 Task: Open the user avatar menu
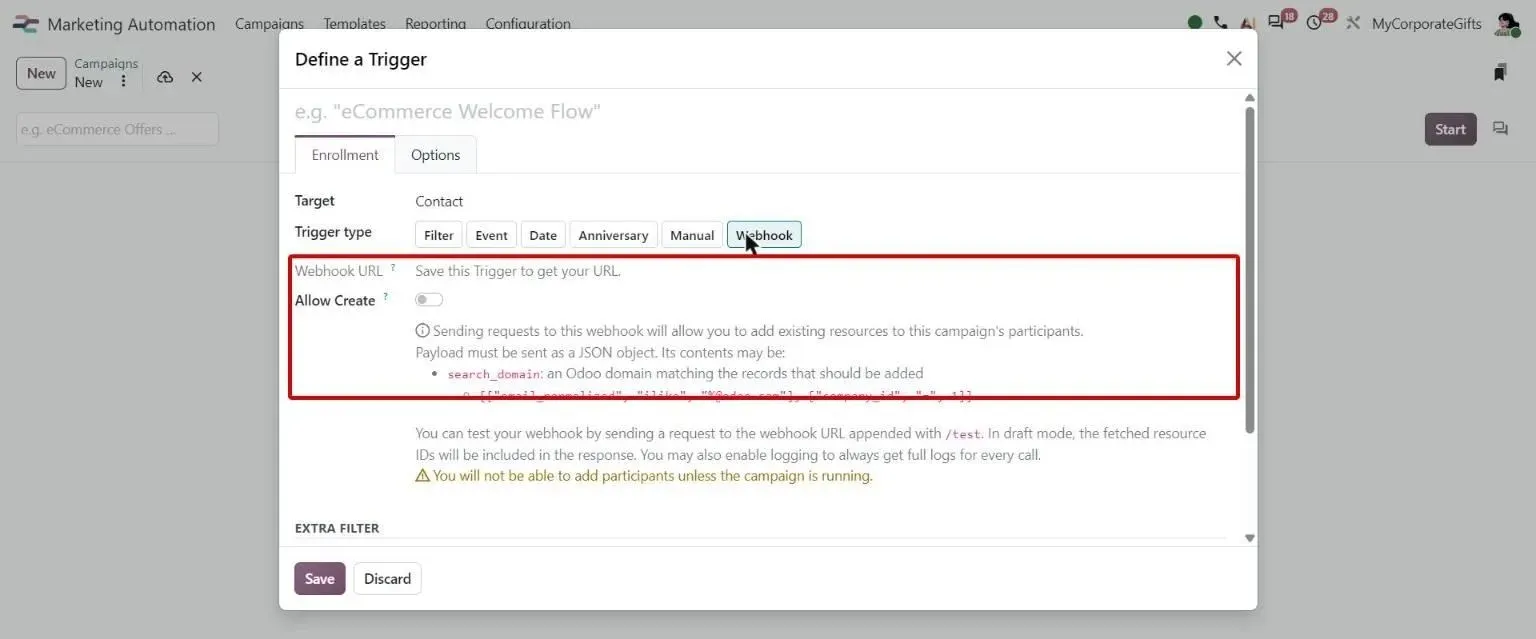point(1506,24)
